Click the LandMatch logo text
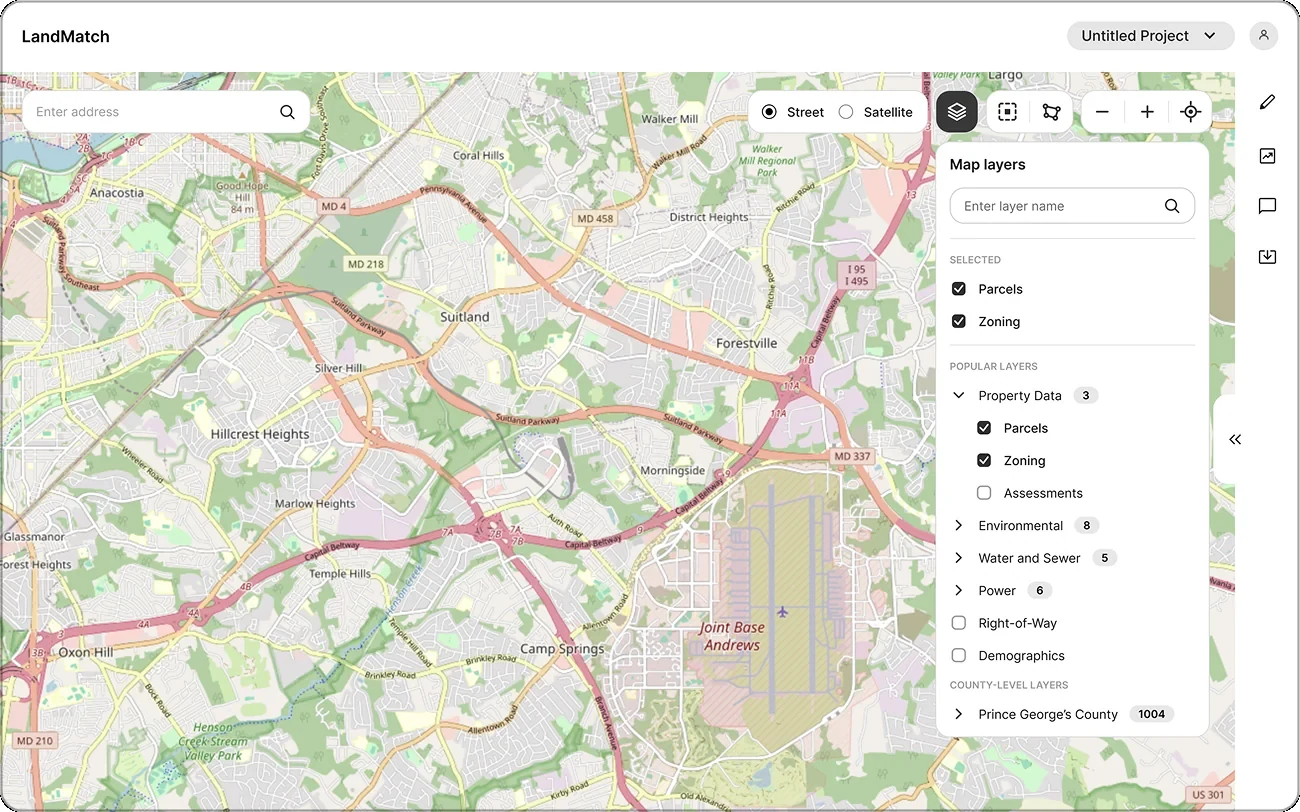Viewport: 1300px width, 812px height. 66,36
